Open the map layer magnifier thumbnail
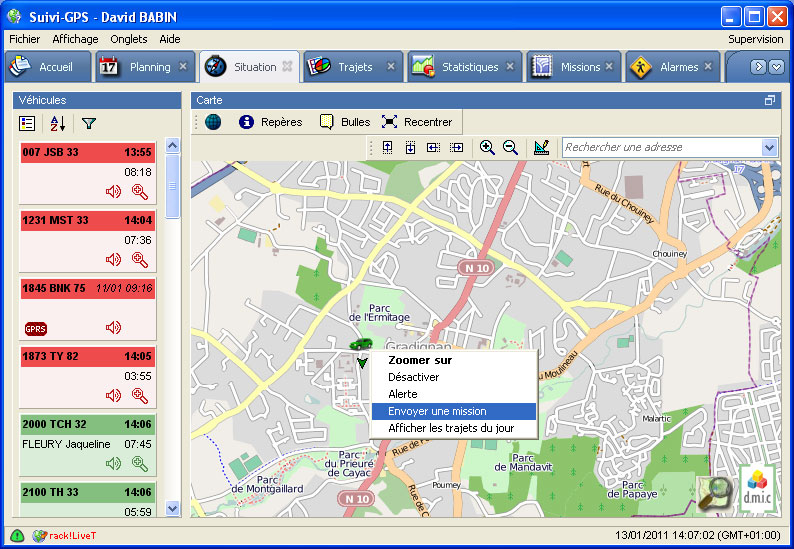794x549 pixels. coord(716,493)
